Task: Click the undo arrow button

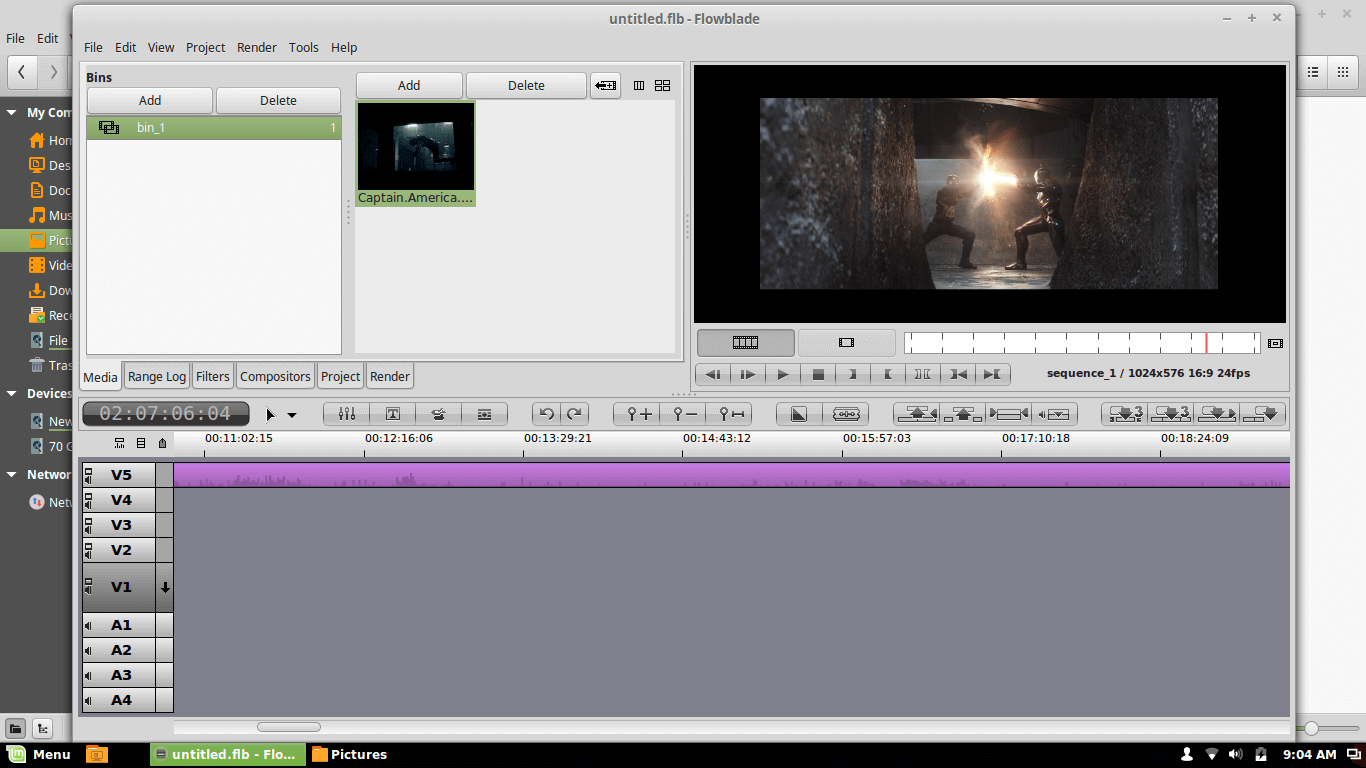Action: [x=546, y=414]
